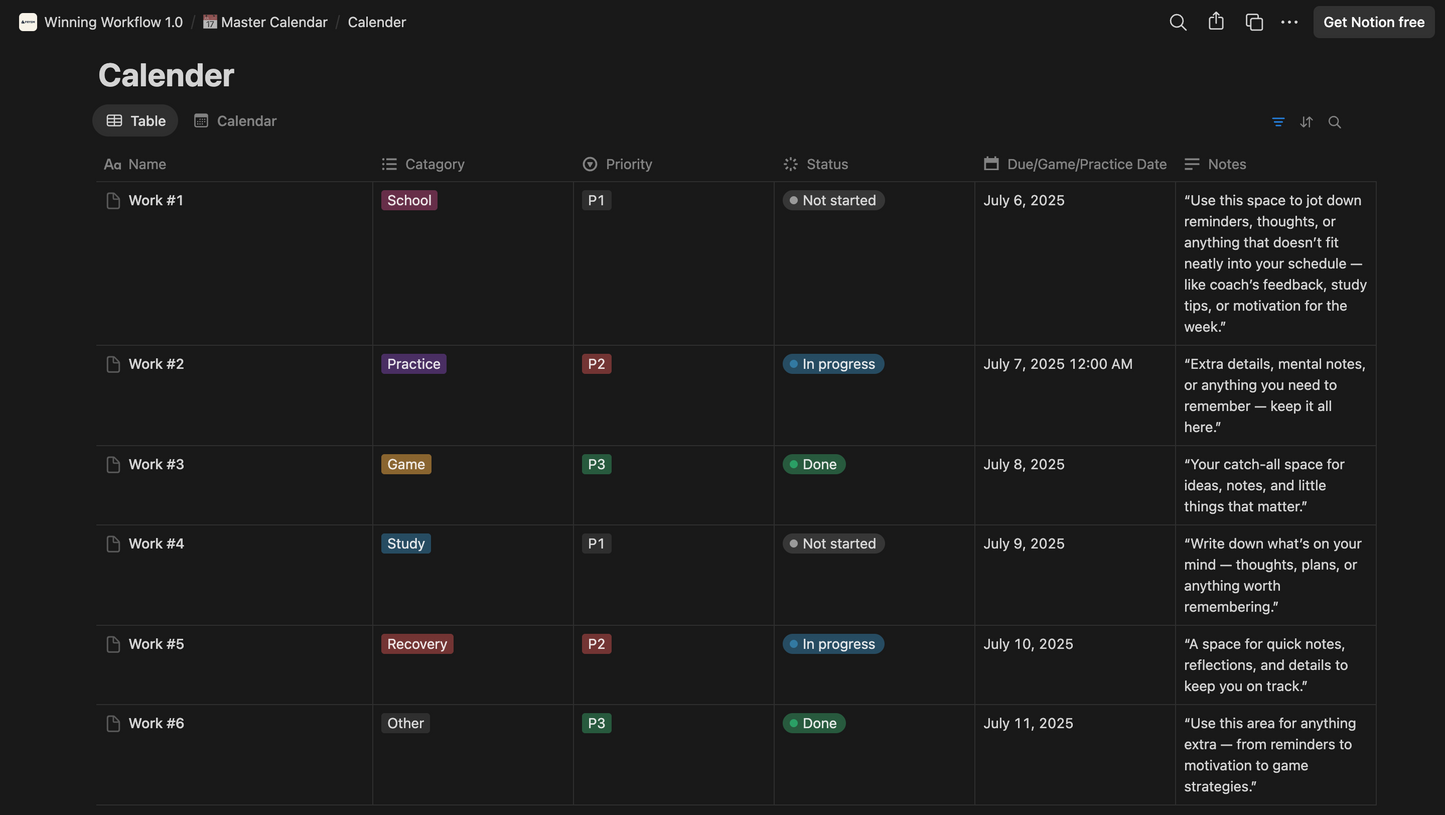Click the share icon in top bar
The image size is (1445, 815).
(1216, 22)
